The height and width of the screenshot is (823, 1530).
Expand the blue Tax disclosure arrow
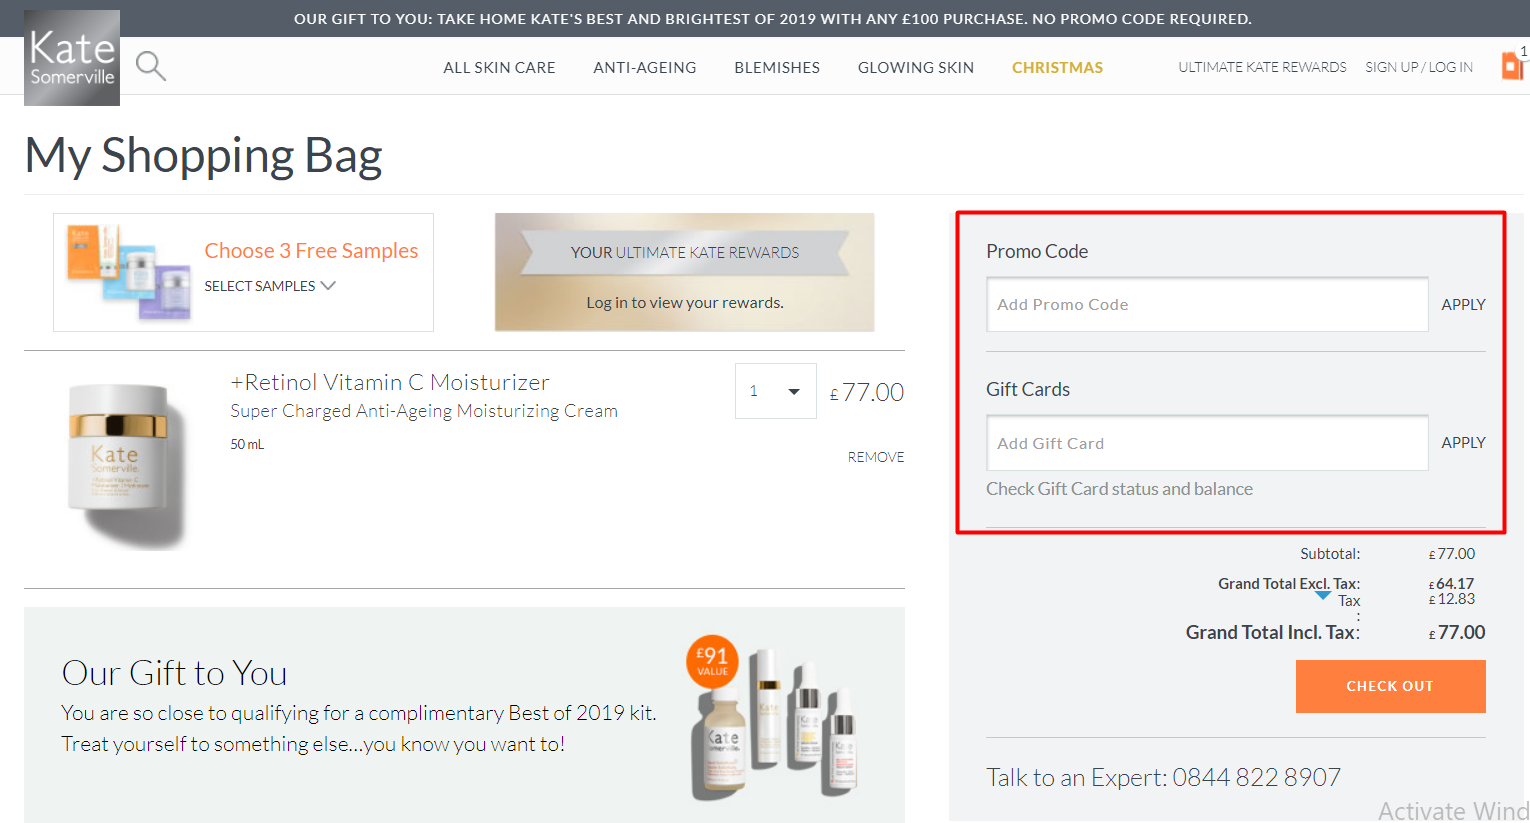point(1321,597)
